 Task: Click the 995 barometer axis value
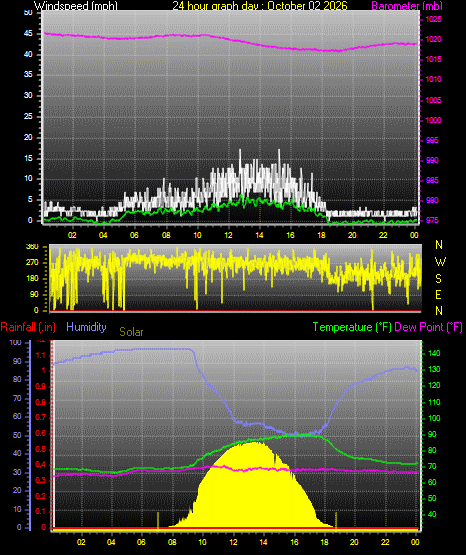click(432, 141)
